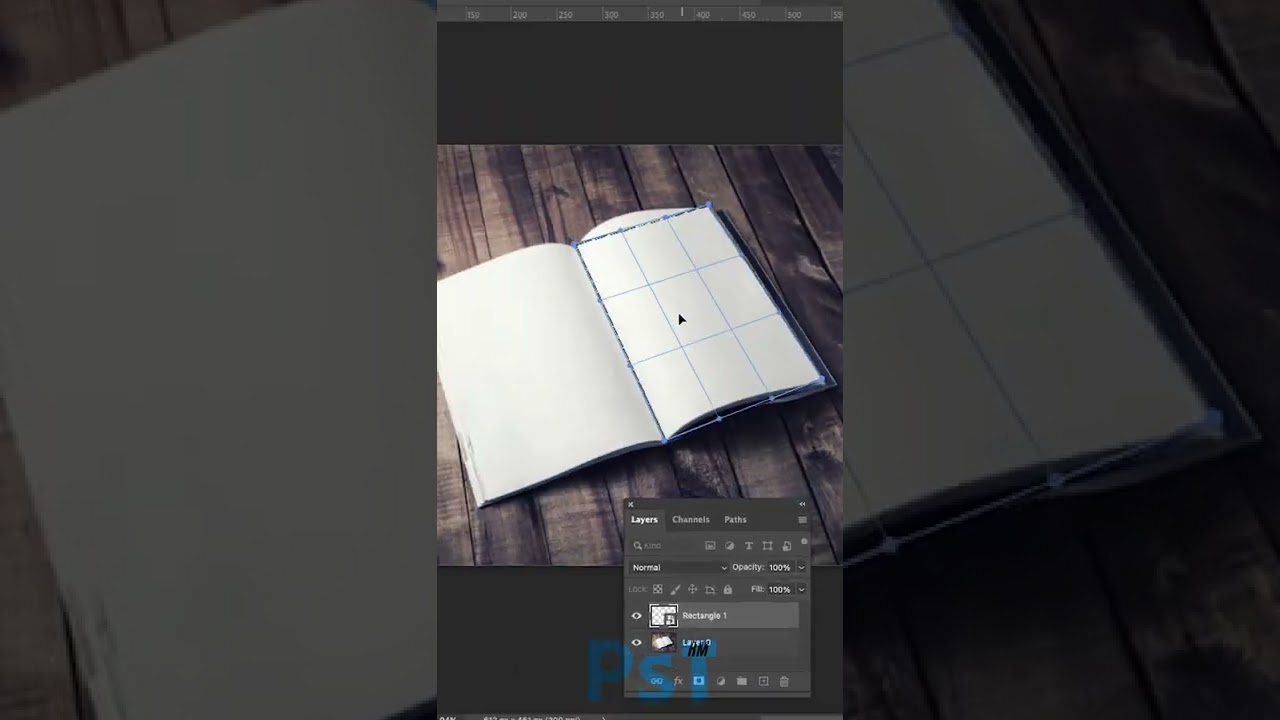
Task: Select the Layers tab
Action: click(644, 520)
